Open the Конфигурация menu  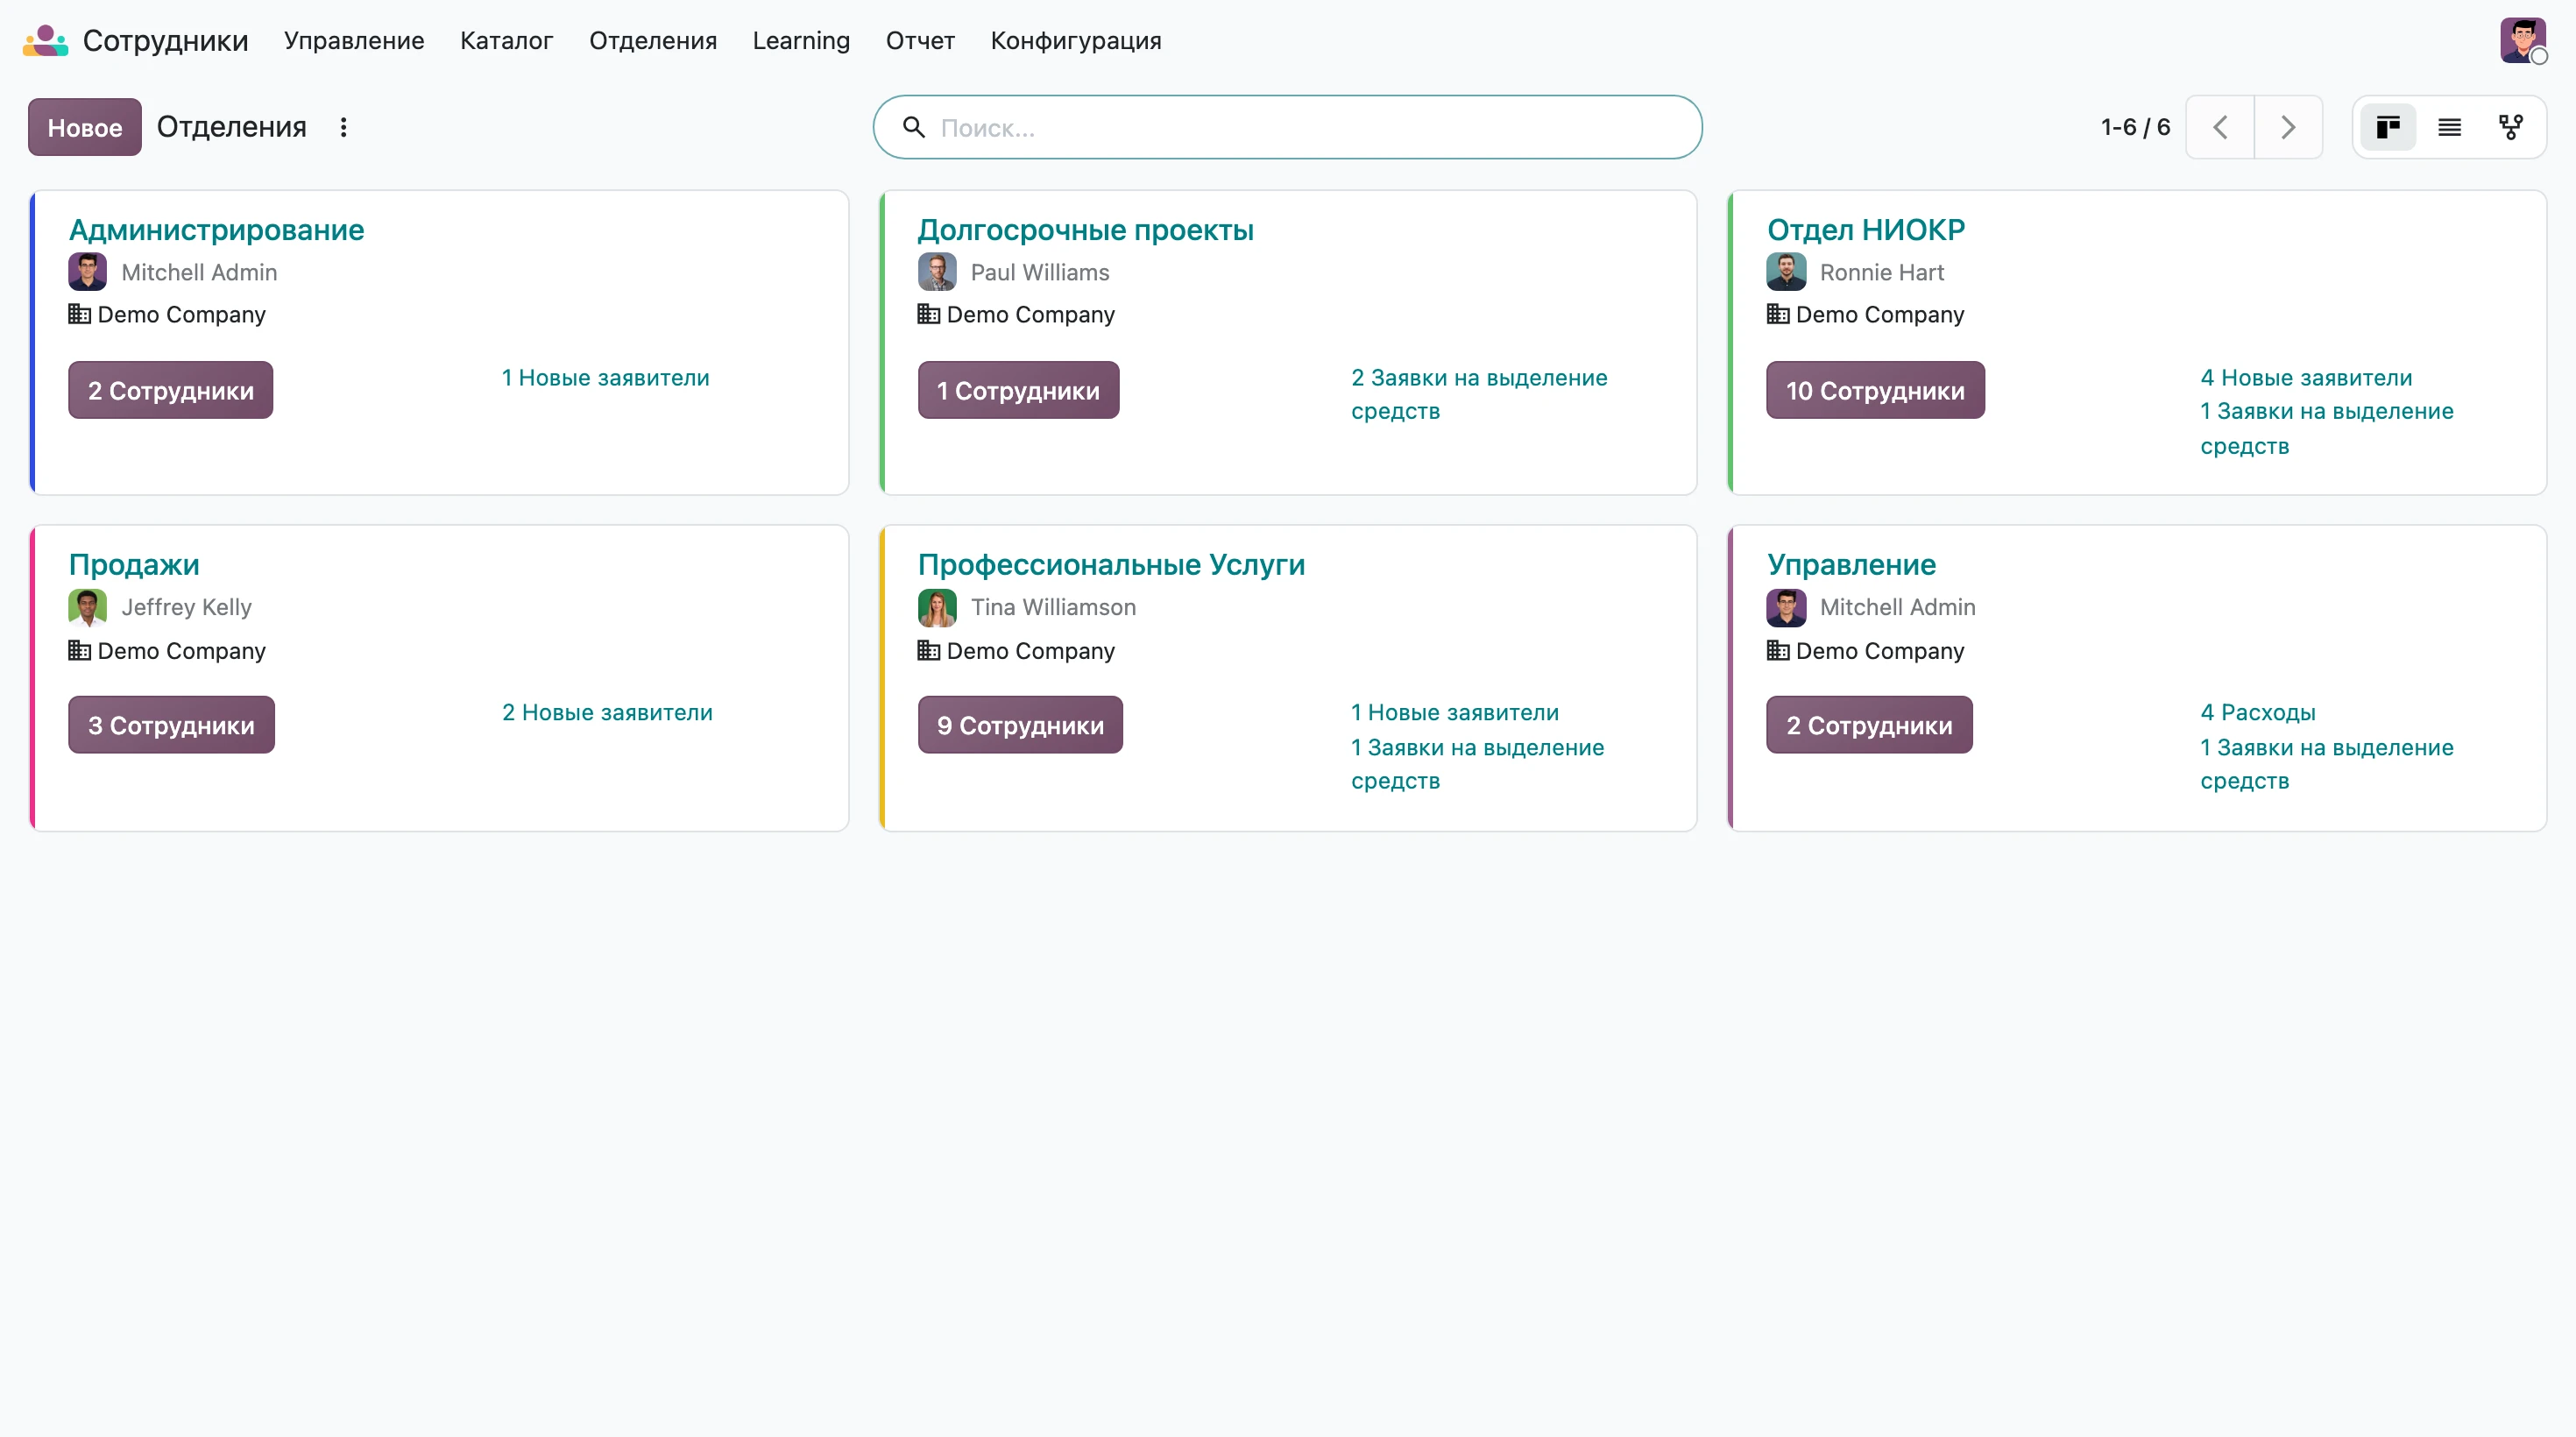point(1076,41)
